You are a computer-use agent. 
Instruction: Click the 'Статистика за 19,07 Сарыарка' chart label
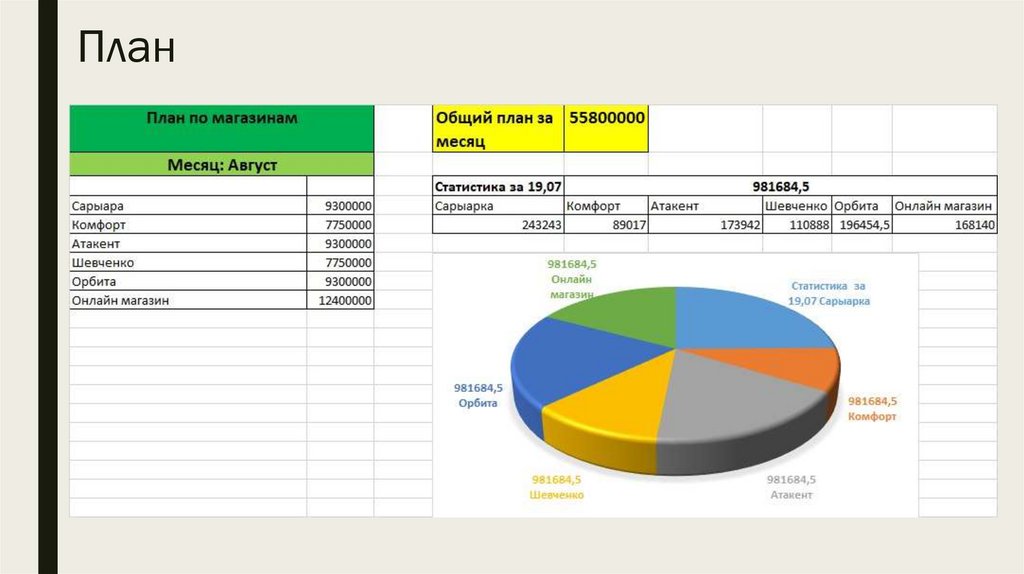829,294
